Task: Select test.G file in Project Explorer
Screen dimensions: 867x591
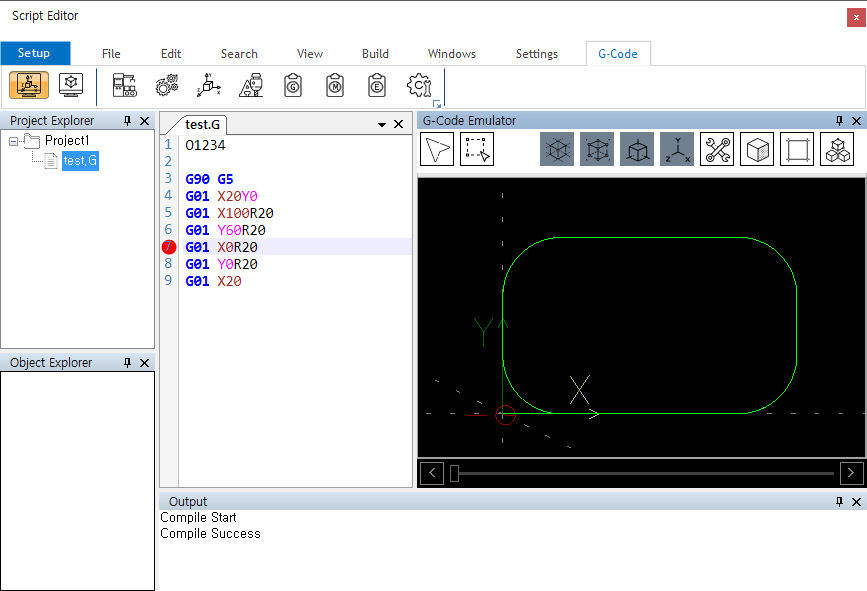Action: click(x=79, y=161)
